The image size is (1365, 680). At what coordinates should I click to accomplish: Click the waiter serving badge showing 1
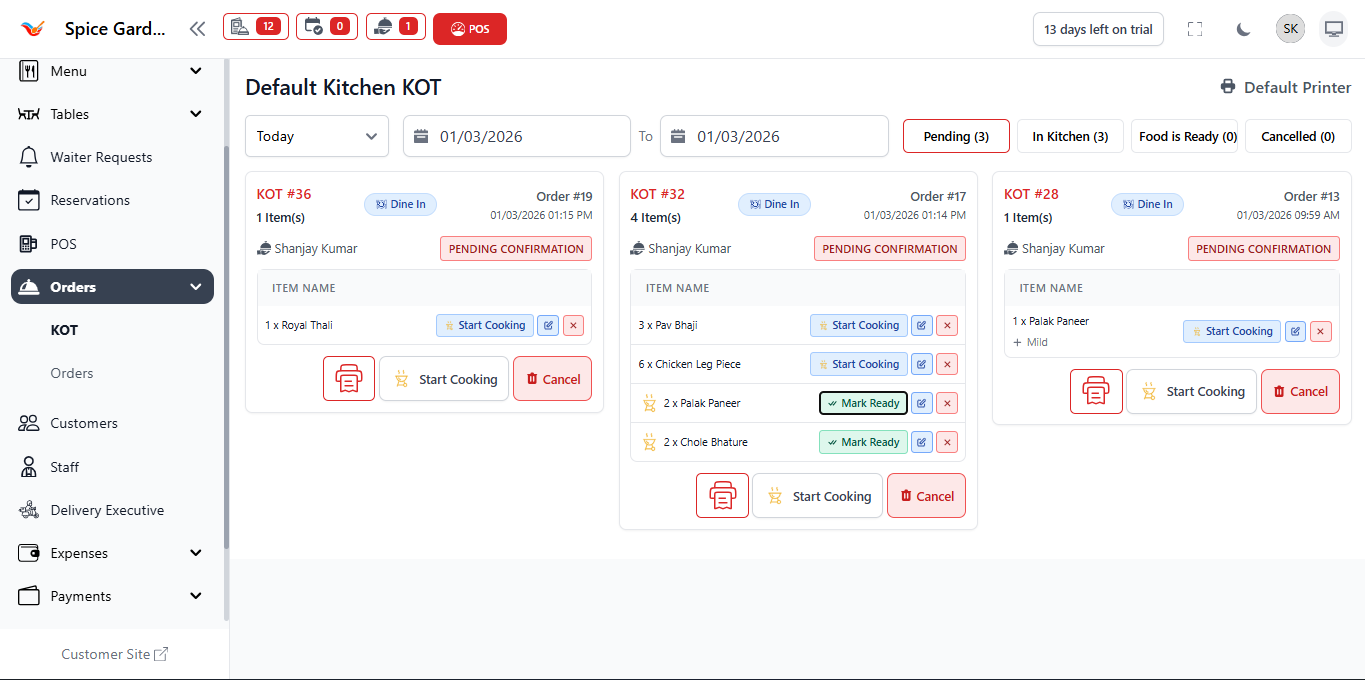(x=395, y=28)
